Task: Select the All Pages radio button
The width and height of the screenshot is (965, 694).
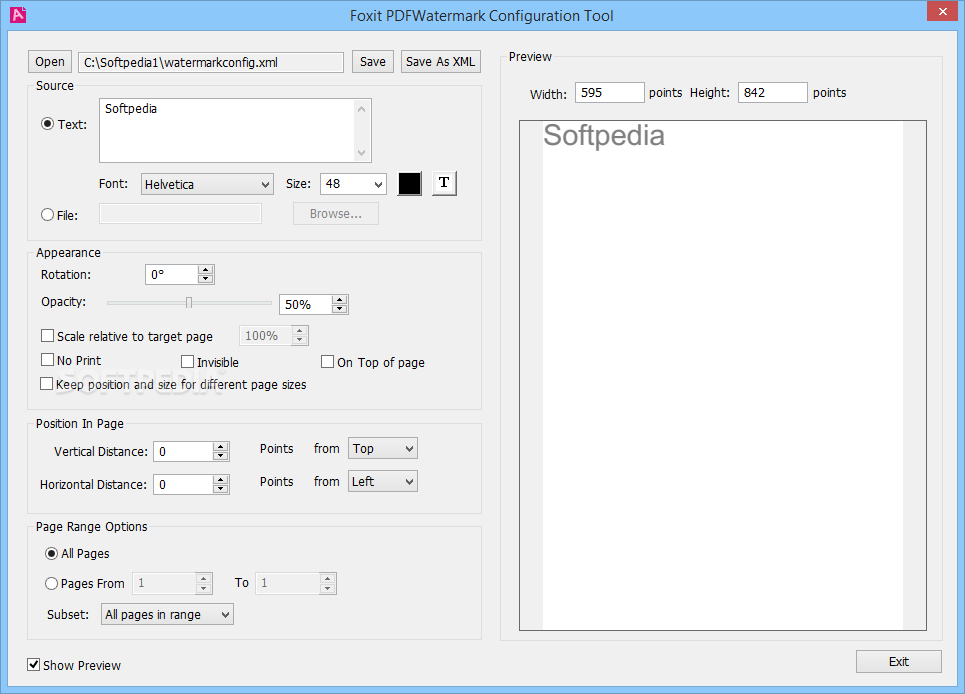Action: (x=52, y=554)
